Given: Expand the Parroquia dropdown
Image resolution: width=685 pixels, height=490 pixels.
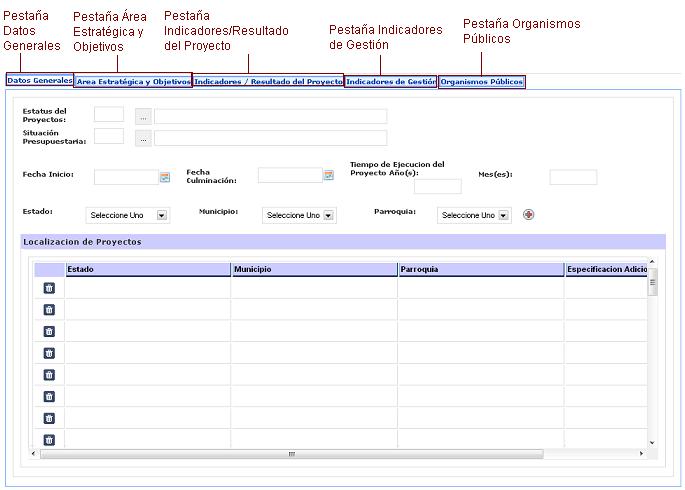Looking at the screenshot, I should click(503, 215).
